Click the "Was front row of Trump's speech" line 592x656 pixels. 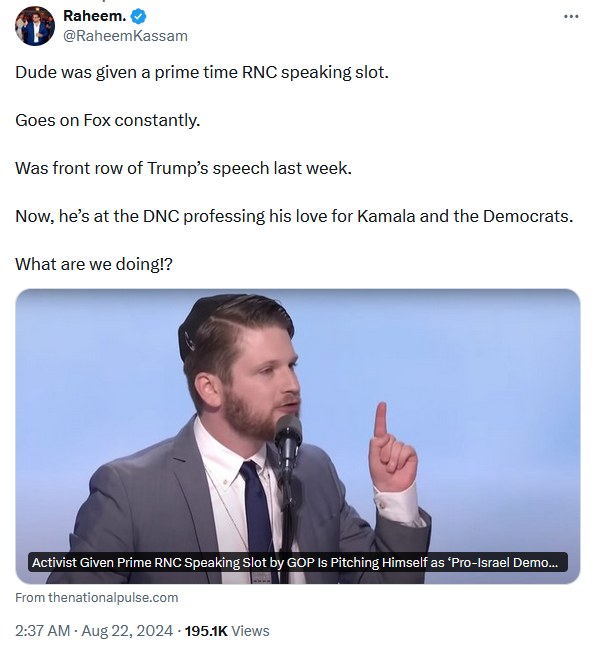(183, 168)
